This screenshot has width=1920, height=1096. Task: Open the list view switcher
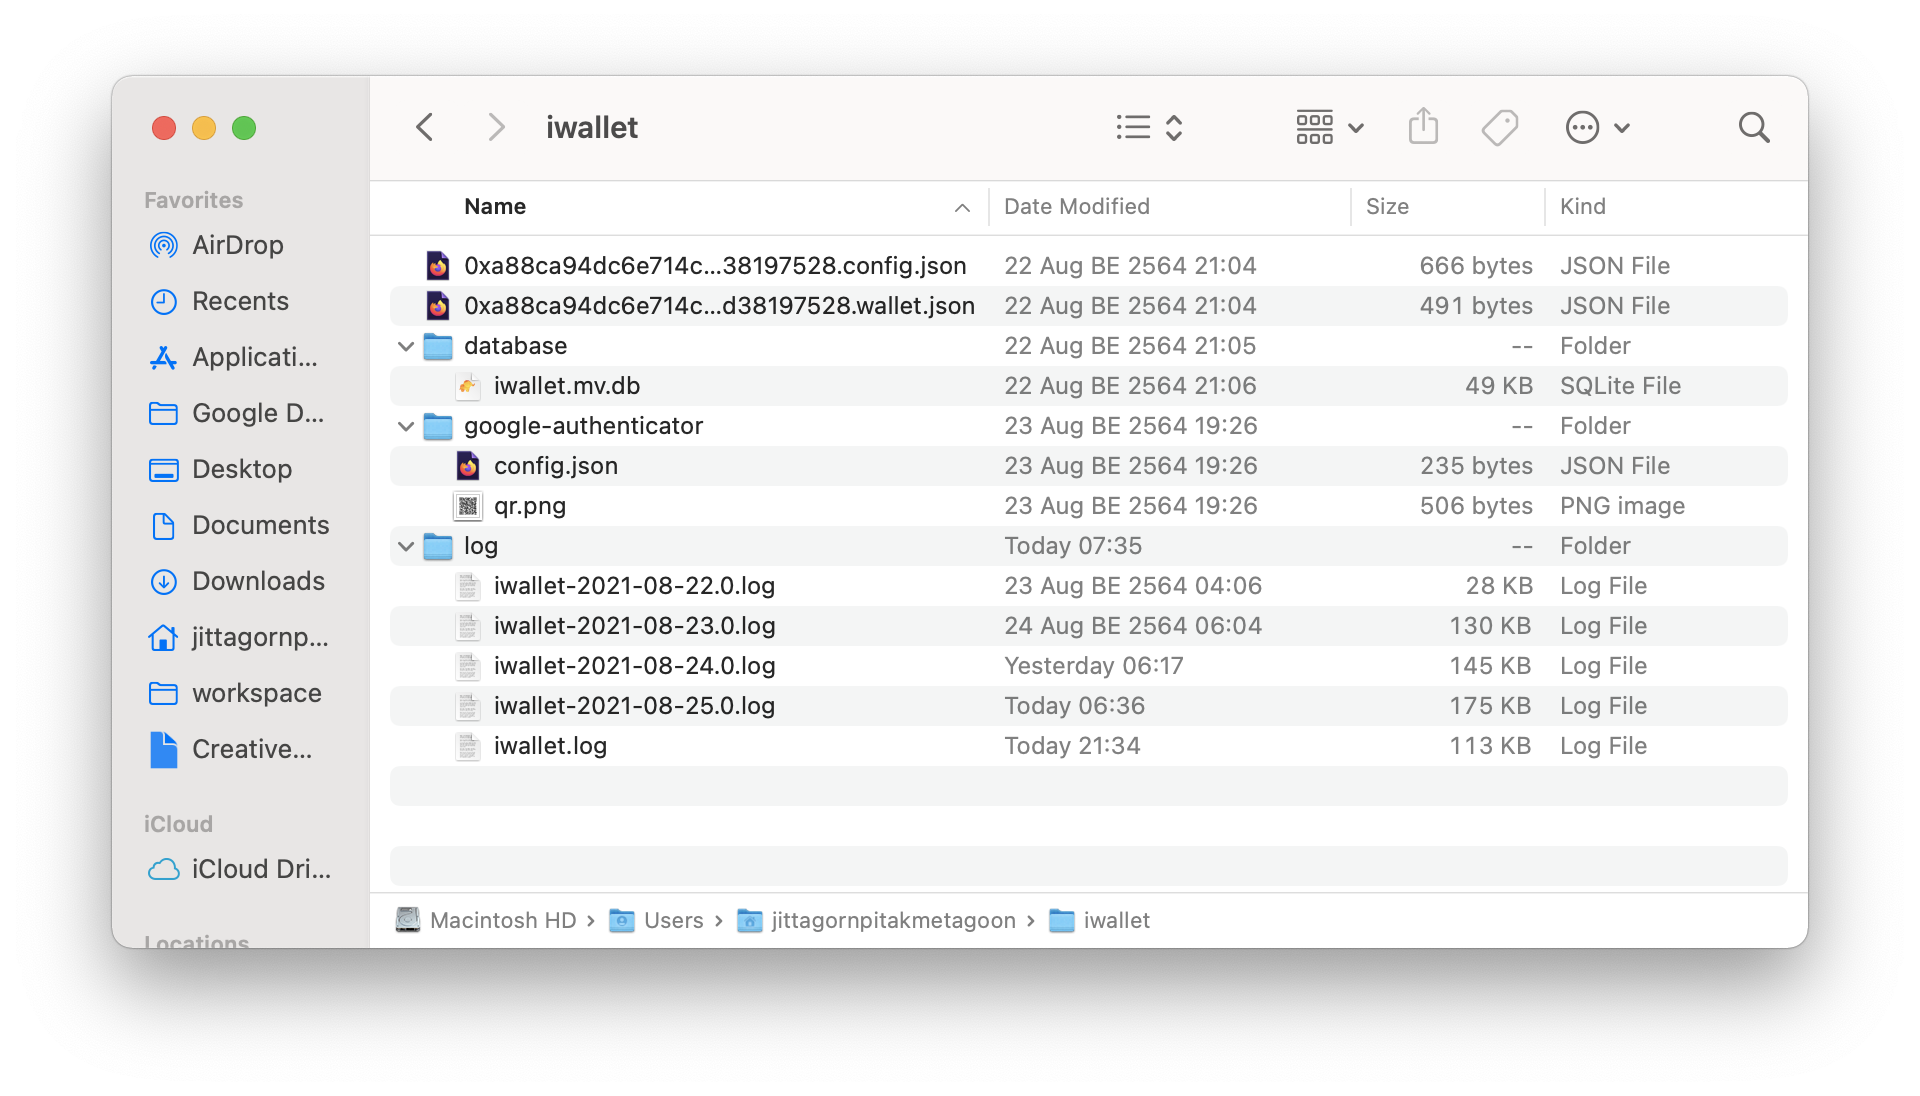click(x=1150, y=127)
